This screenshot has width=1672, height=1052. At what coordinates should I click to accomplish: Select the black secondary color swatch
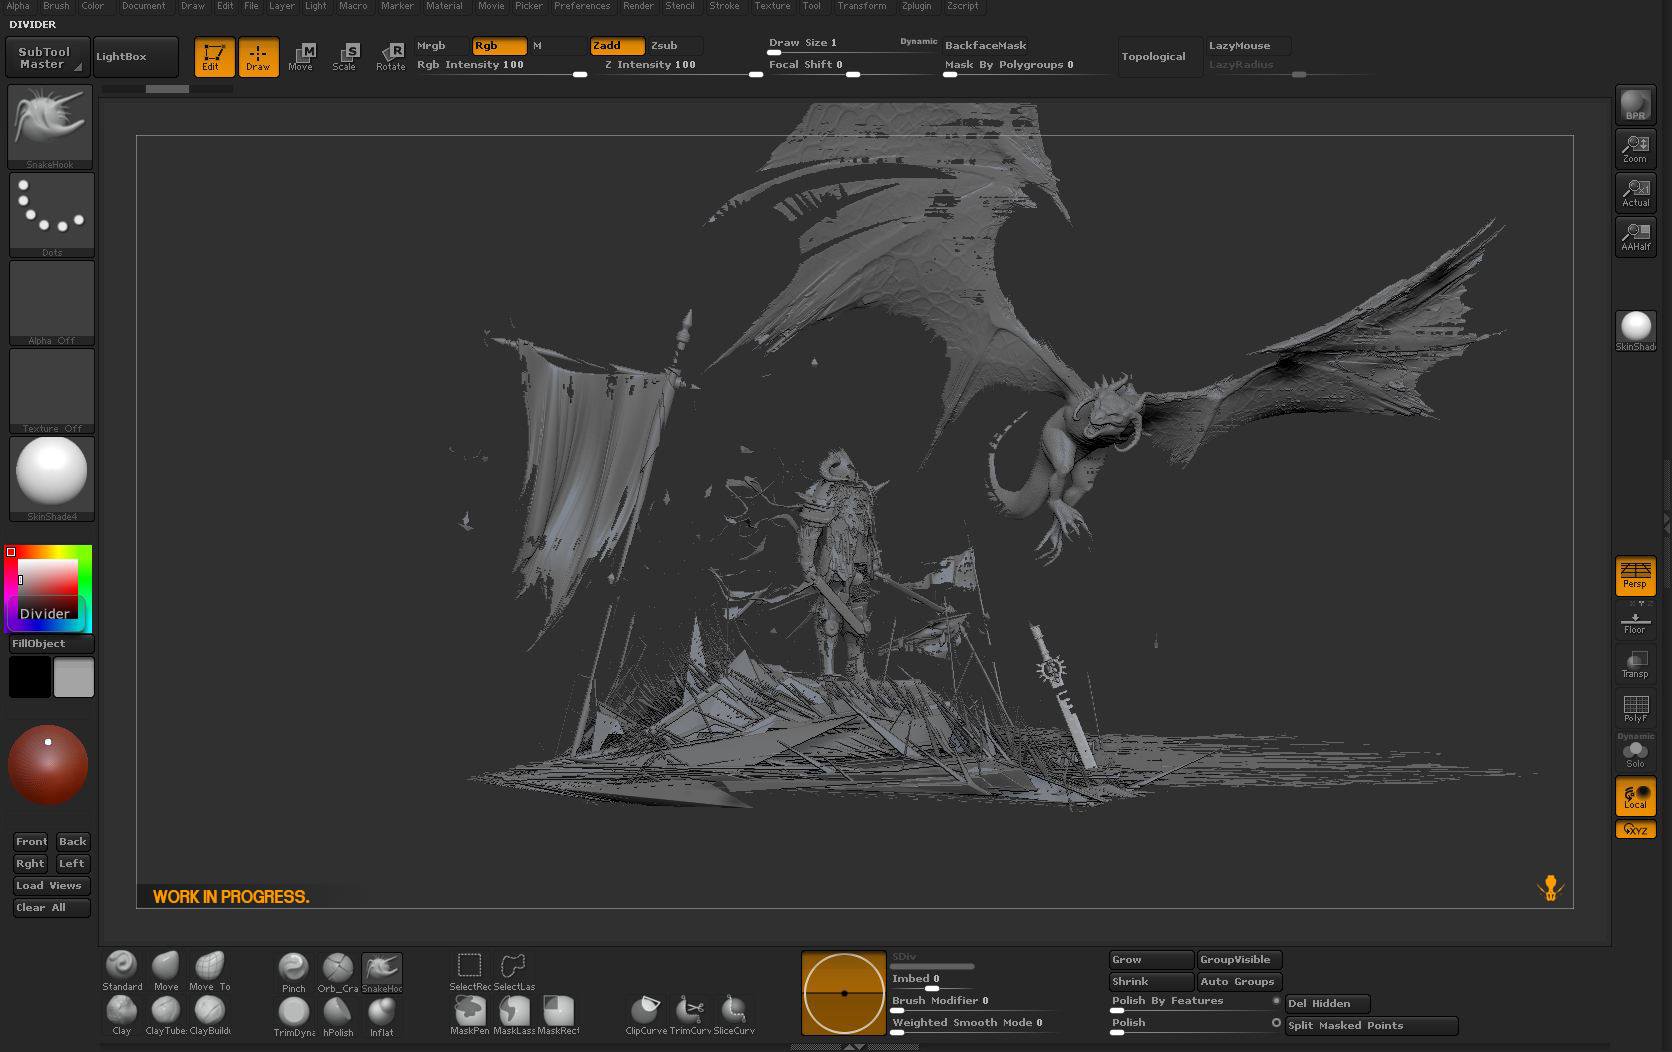point(29,677)
